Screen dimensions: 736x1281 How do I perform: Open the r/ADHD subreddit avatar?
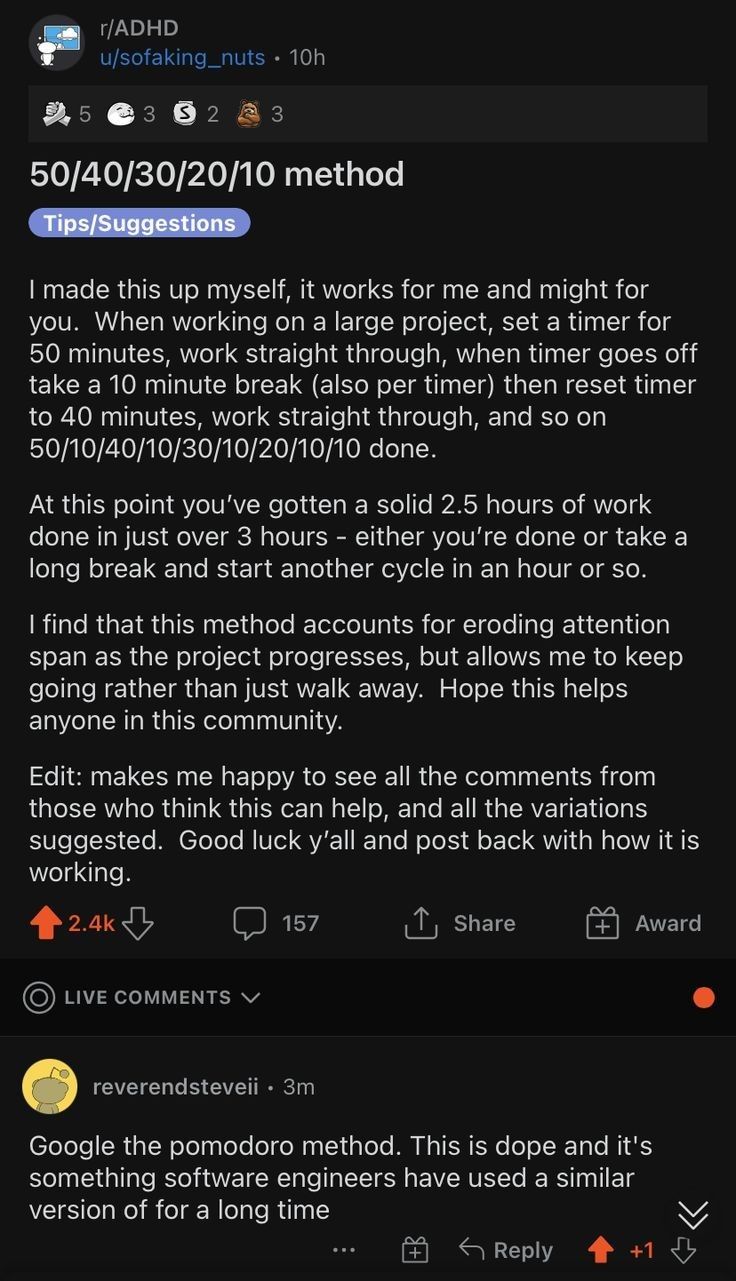coord(56,42)
